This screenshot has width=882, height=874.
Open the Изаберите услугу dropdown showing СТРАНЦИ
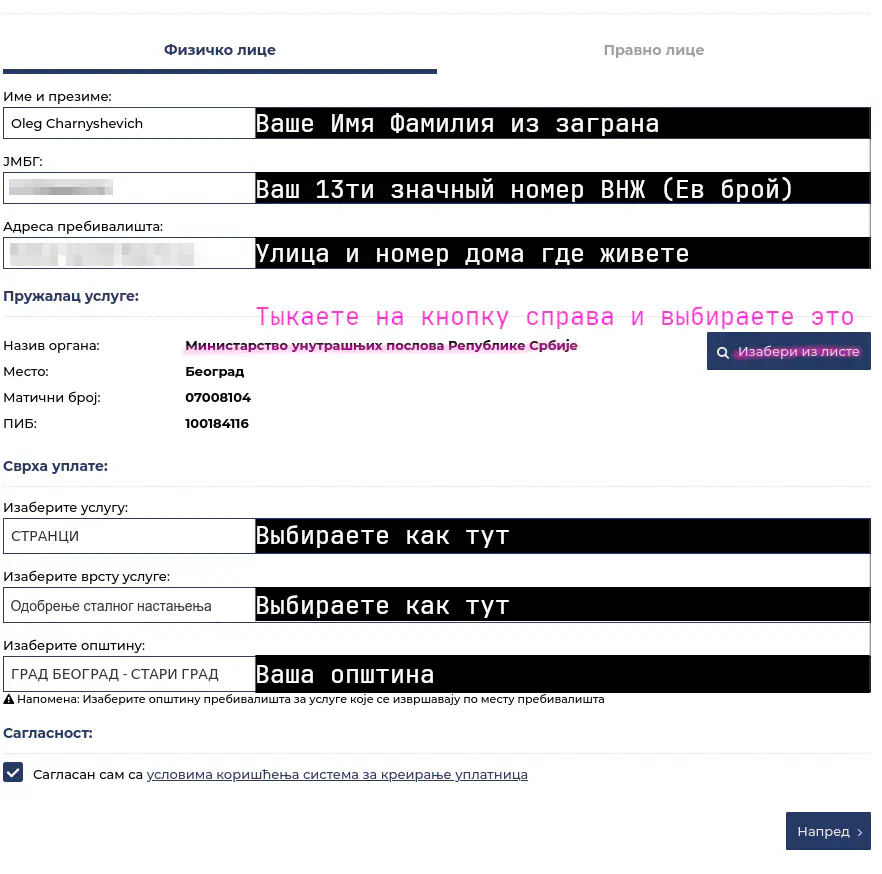coord(130,536)
